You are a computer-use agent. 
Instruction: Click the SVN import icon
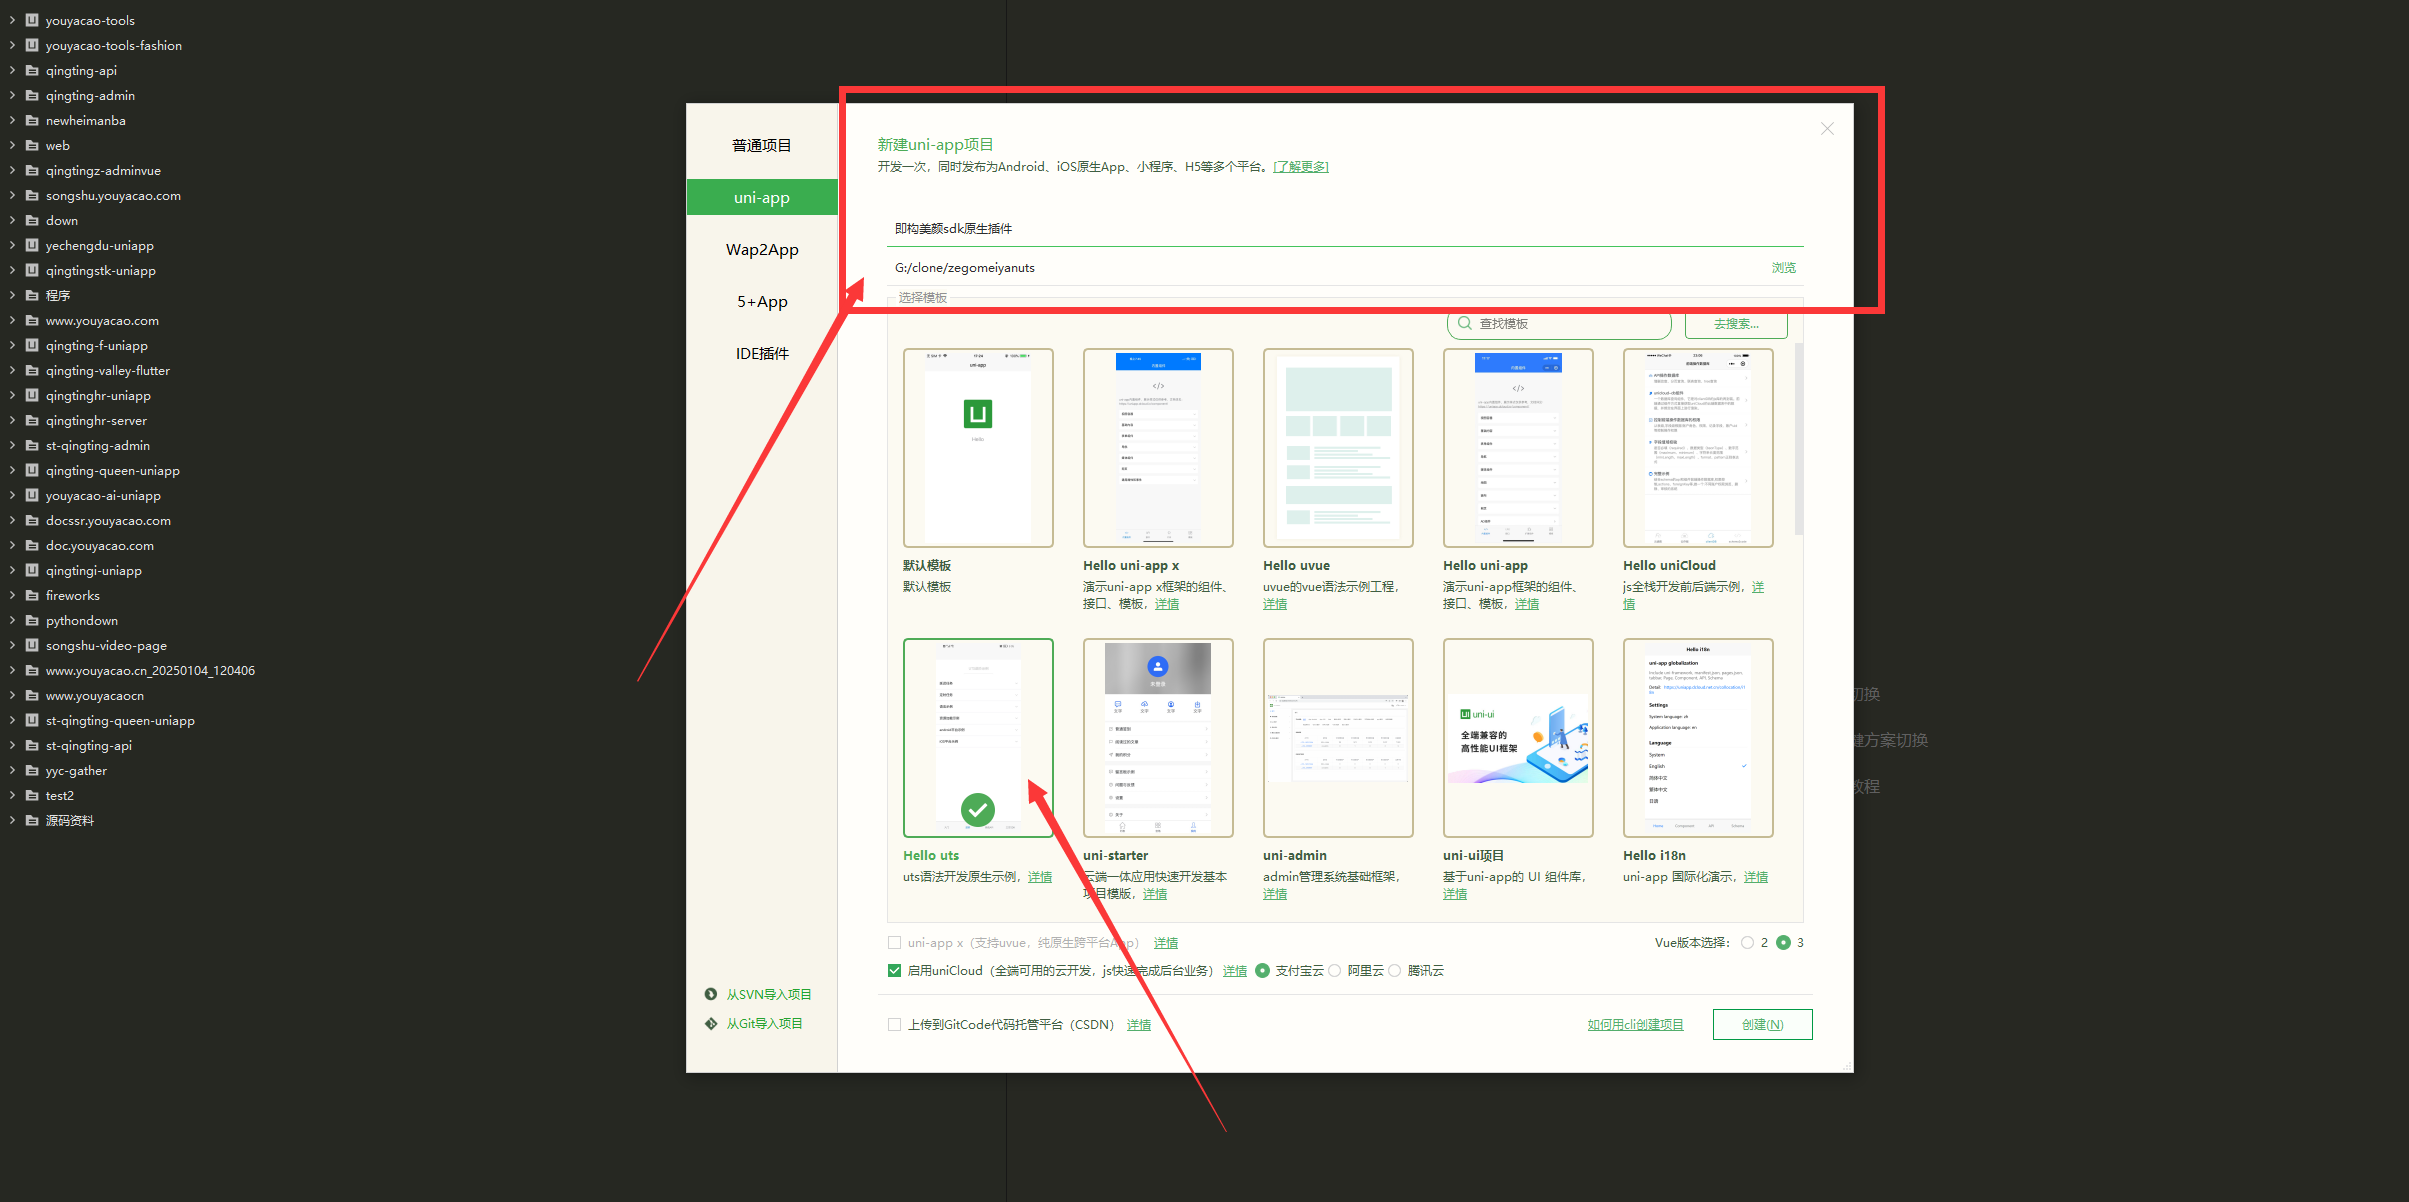[711, 994]
